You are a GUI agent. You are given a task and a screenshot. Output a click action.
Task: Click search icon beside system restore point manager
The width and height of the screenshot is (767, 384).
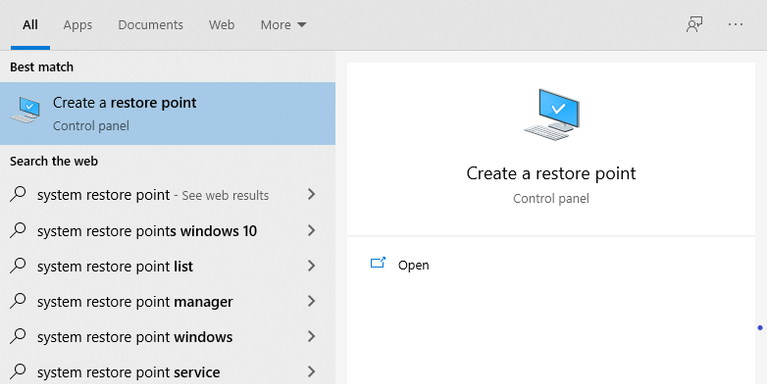(x=18, y=301)
